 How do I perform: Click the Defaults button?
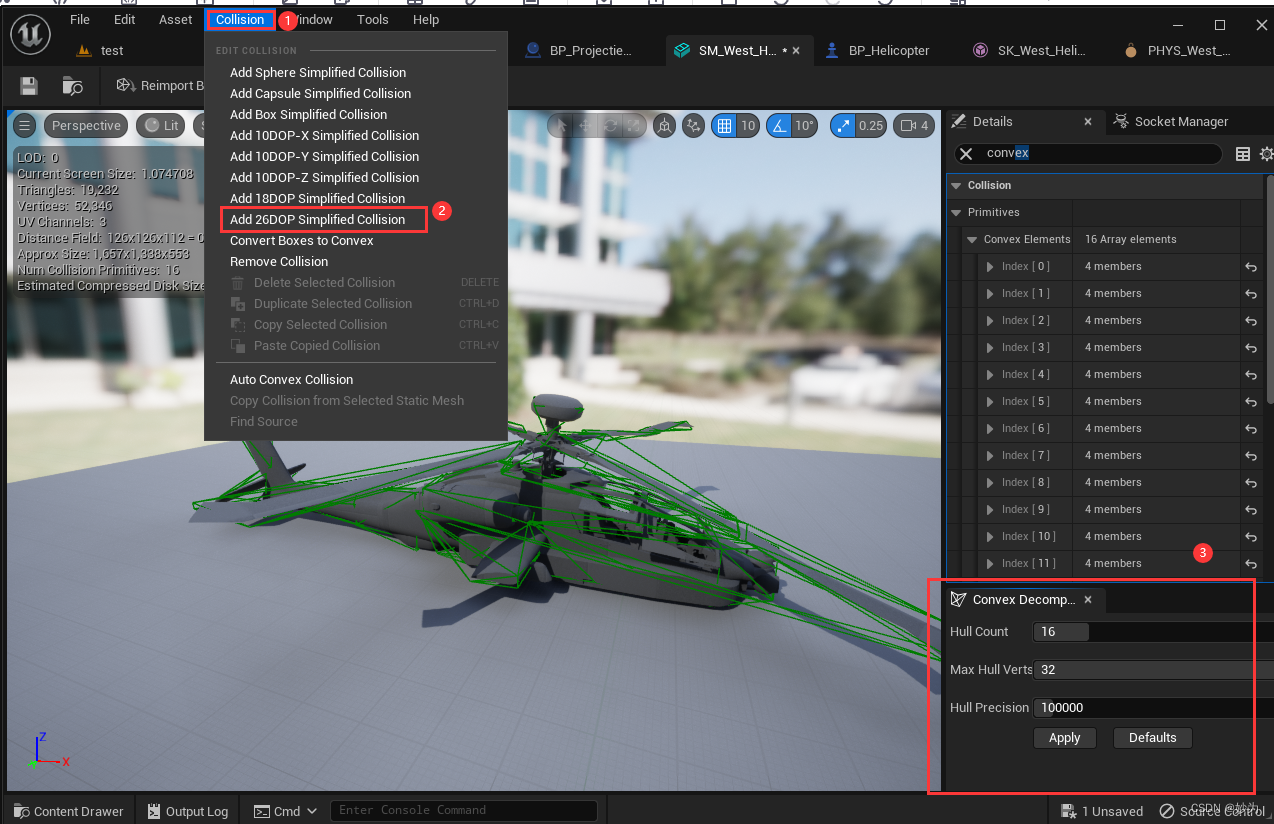1152,737
